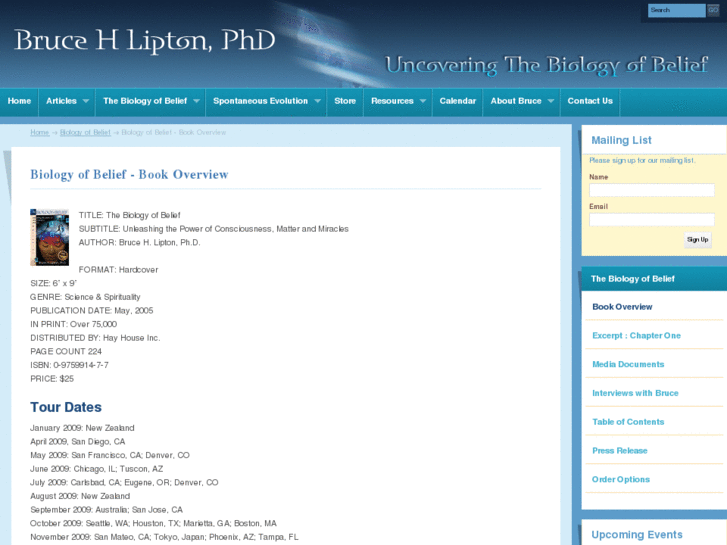Open the About Bruce menu
Image resolution: width=727 pixels, height=545 pixels.
click(516, 101)
